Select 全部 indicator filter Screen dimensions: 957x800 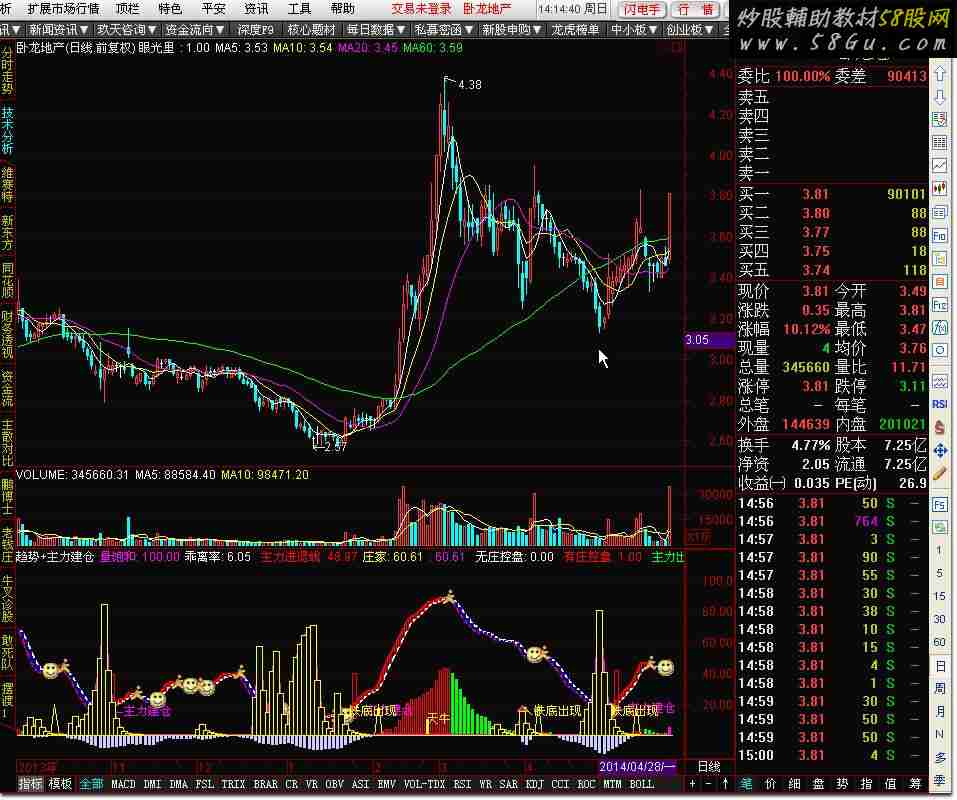pyautogui.click(x=92, y=784)
